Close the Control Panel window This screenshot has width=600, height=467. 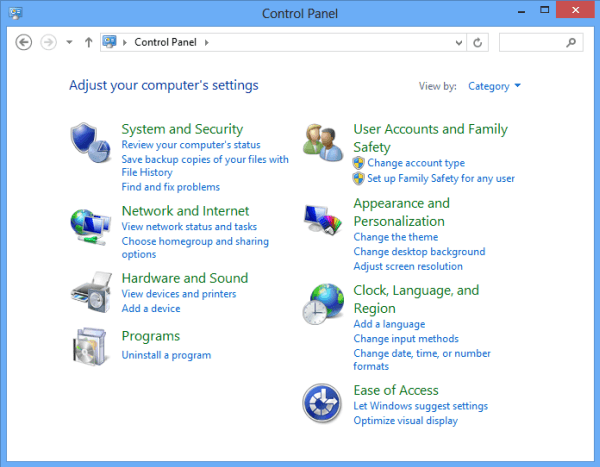point(575,10)
